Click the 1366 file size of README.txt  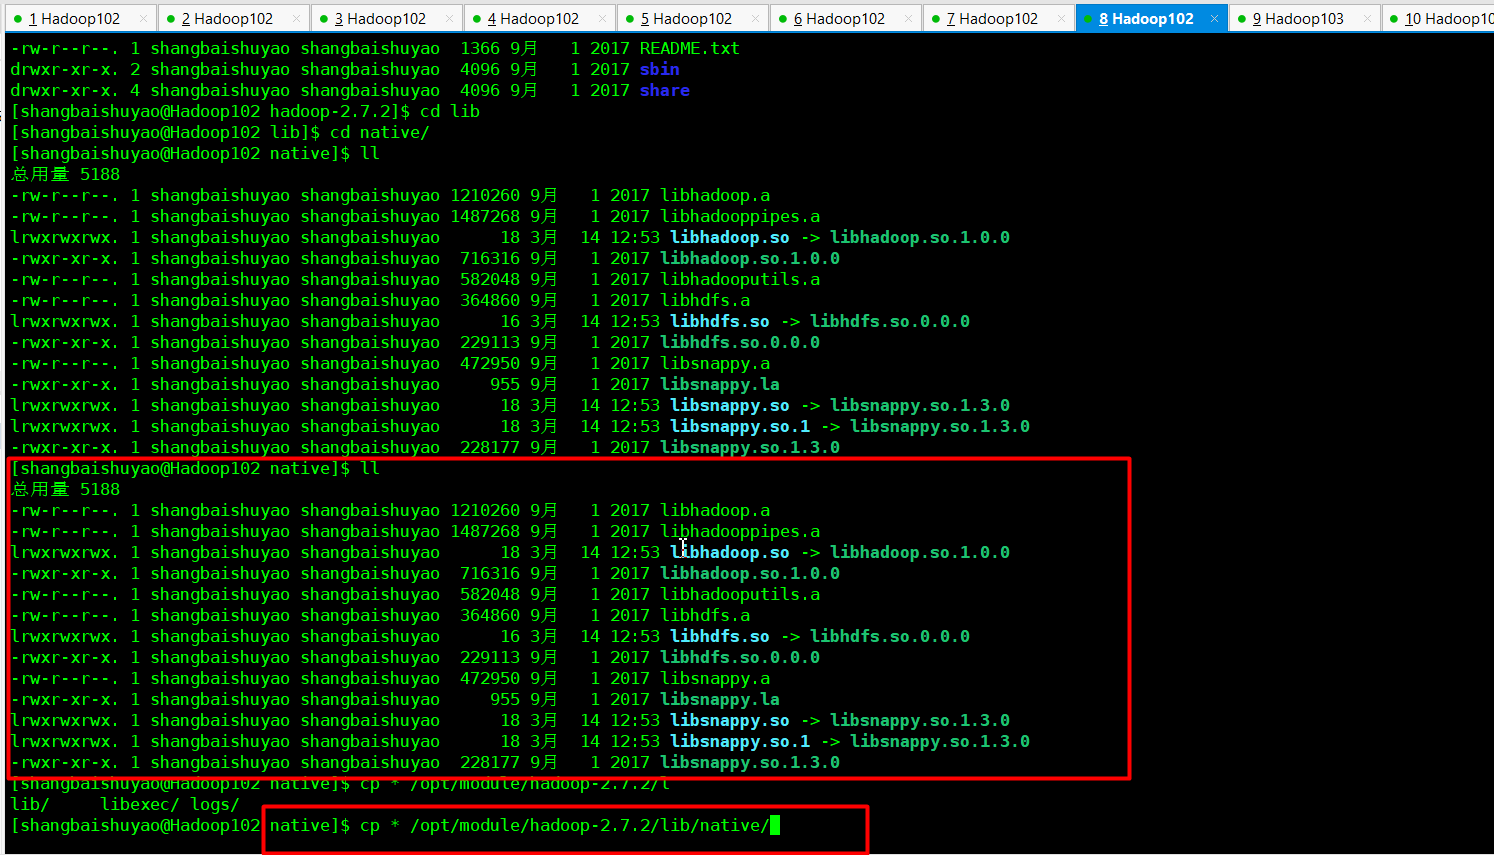point(480,48)
